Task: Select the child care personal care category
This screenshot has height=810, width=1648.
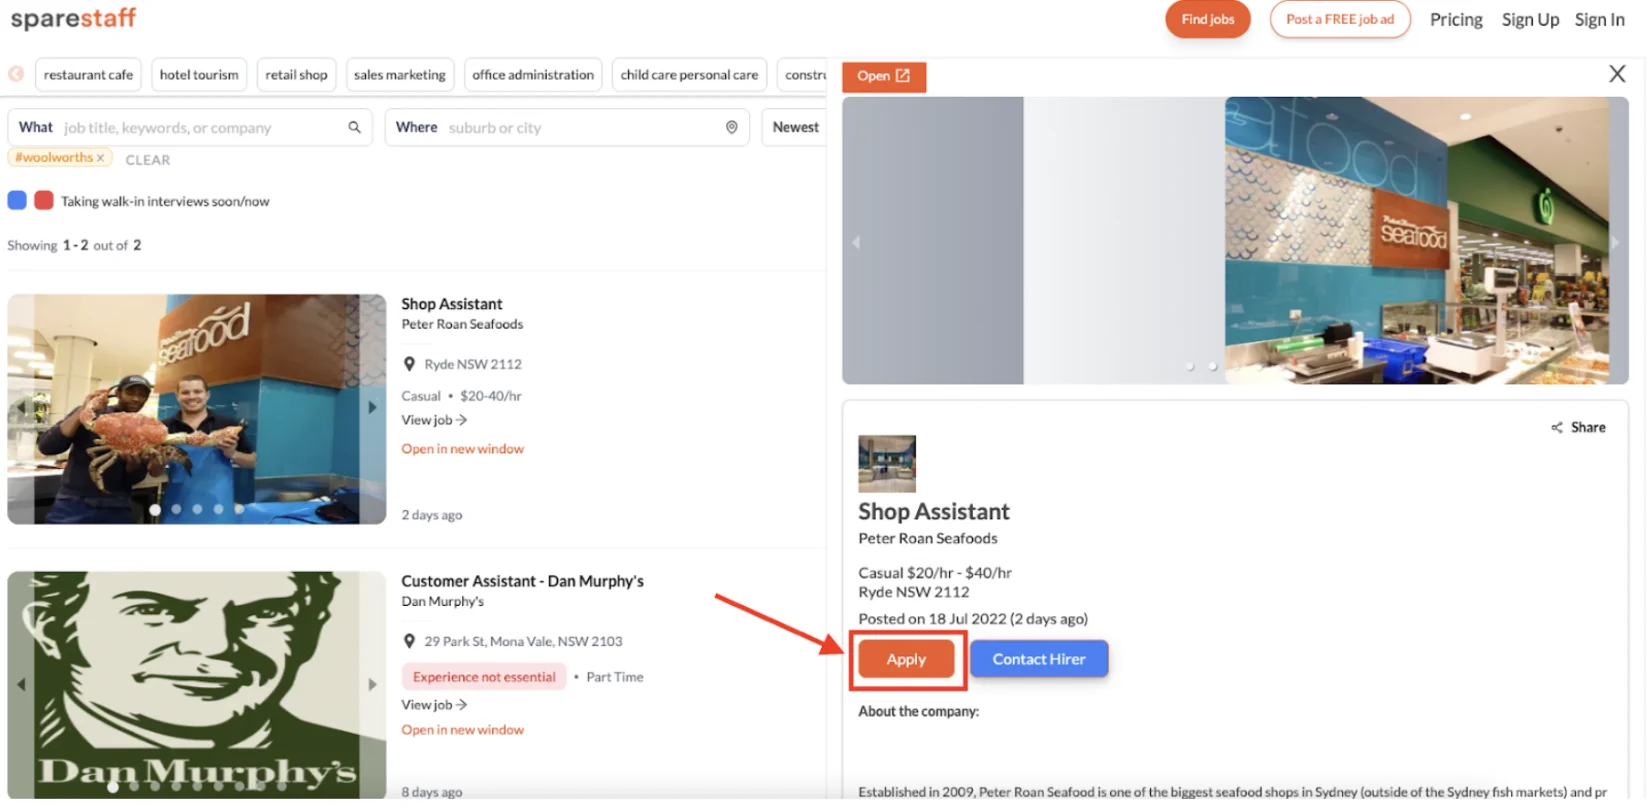Action: click(689, 74)
